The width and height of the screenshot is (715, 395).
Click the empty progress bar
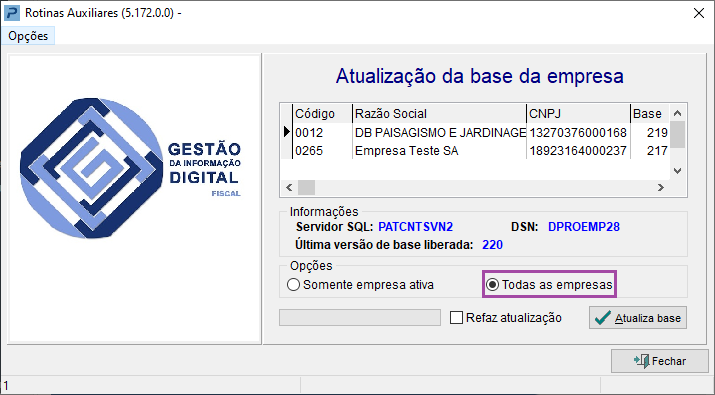pyautogui.click(x=360, y=318)
